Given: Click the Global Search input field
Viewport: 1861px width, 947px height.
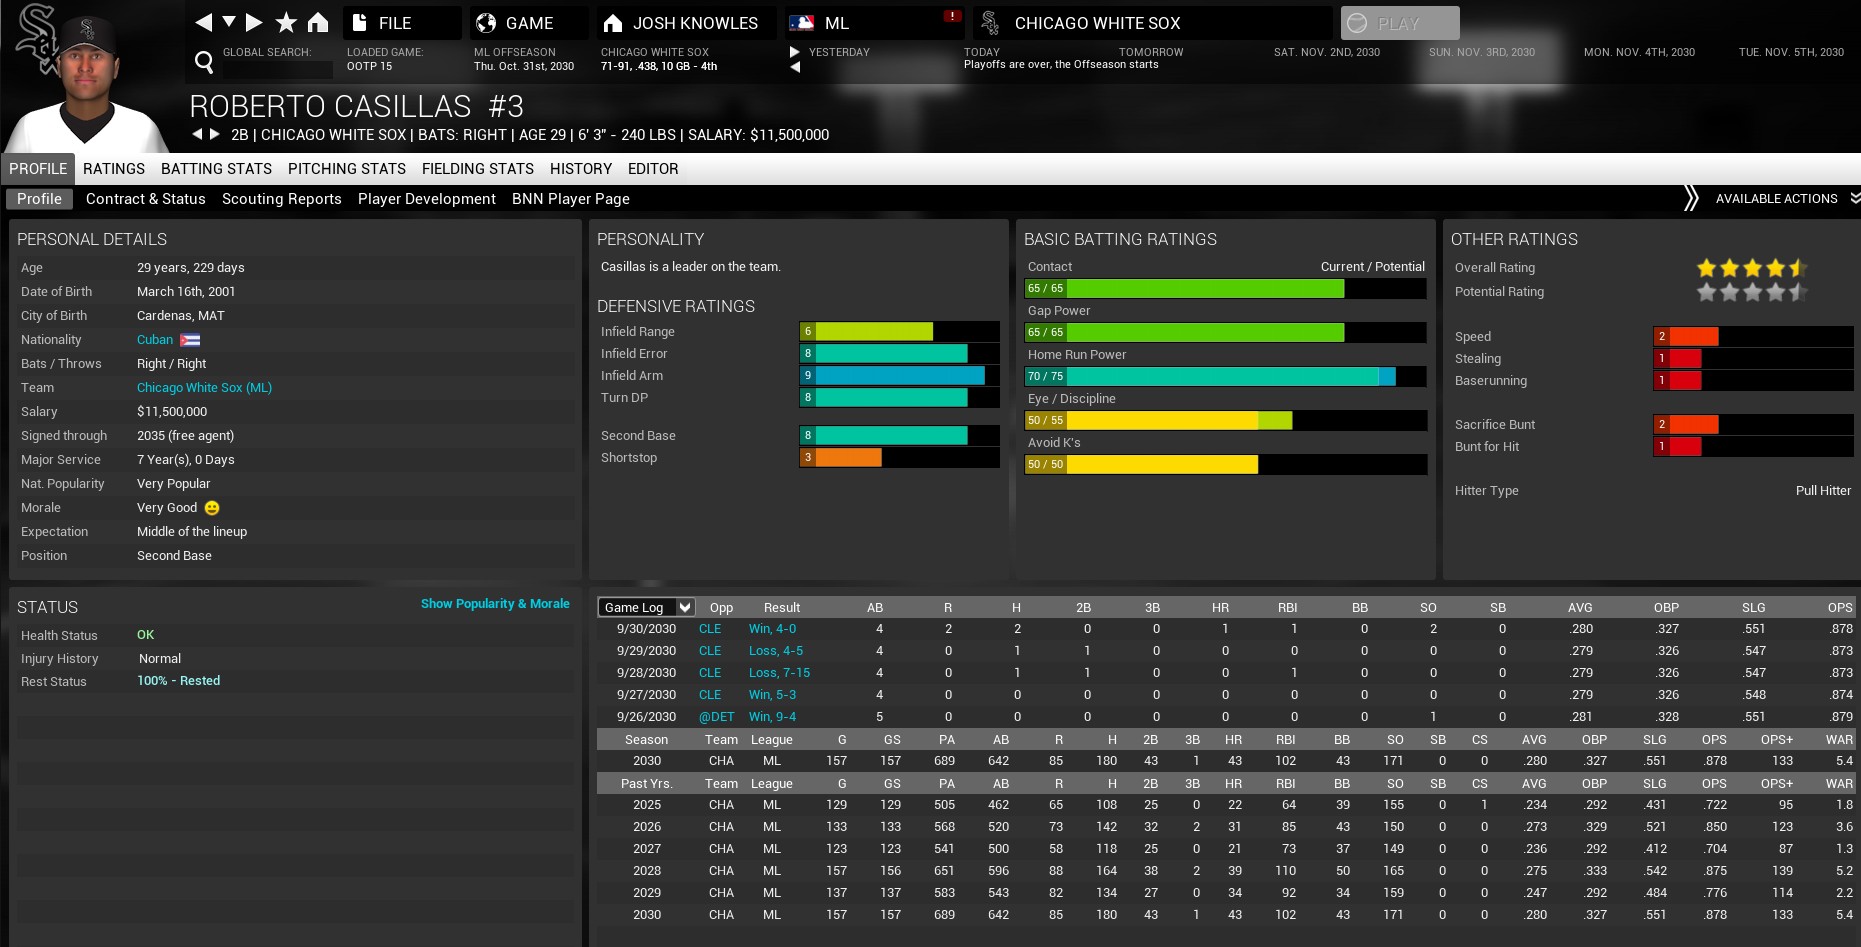Looking at the screenshot, I should point(277,69).
